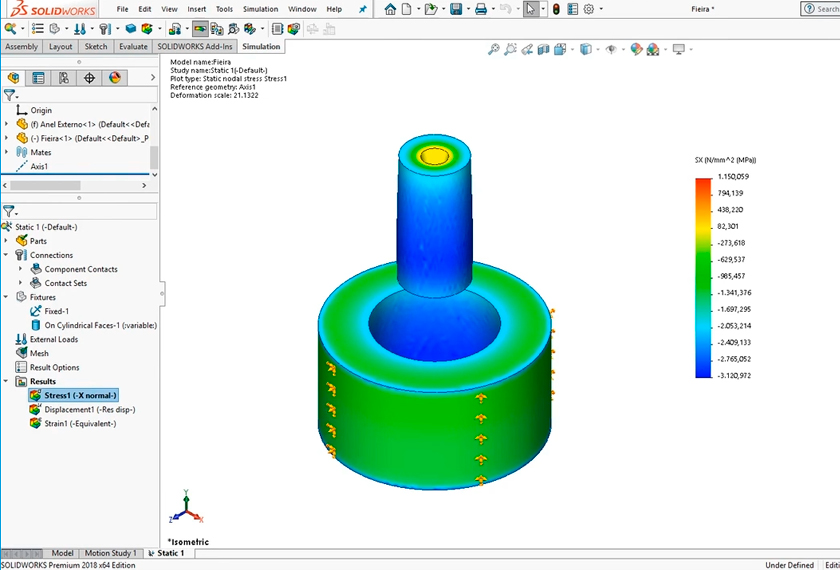Toggle the Hide/Show Items eye icon
This screenshot has height=570, width=840.
click(x=610, y=49)
